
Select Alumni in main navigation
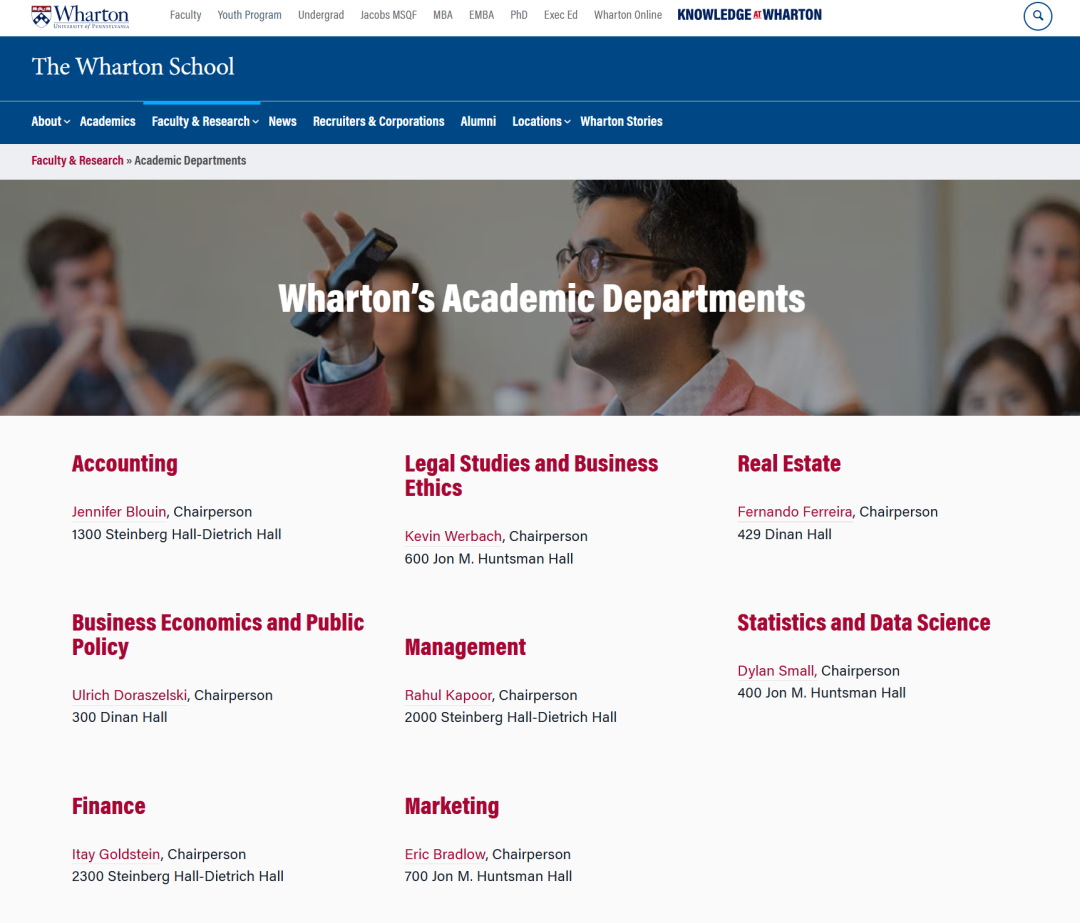coord(478,122)
